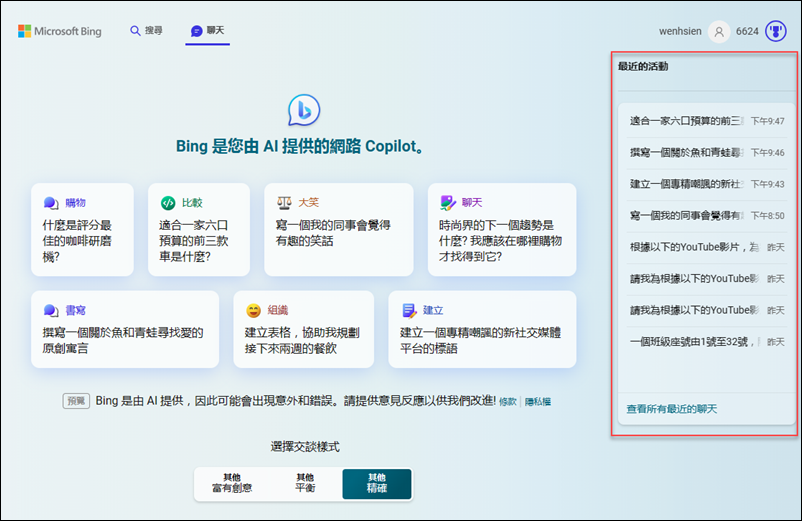
Task: Open recent chat 寫一個我的同事會覺得有
Action: tap(707, 216)
